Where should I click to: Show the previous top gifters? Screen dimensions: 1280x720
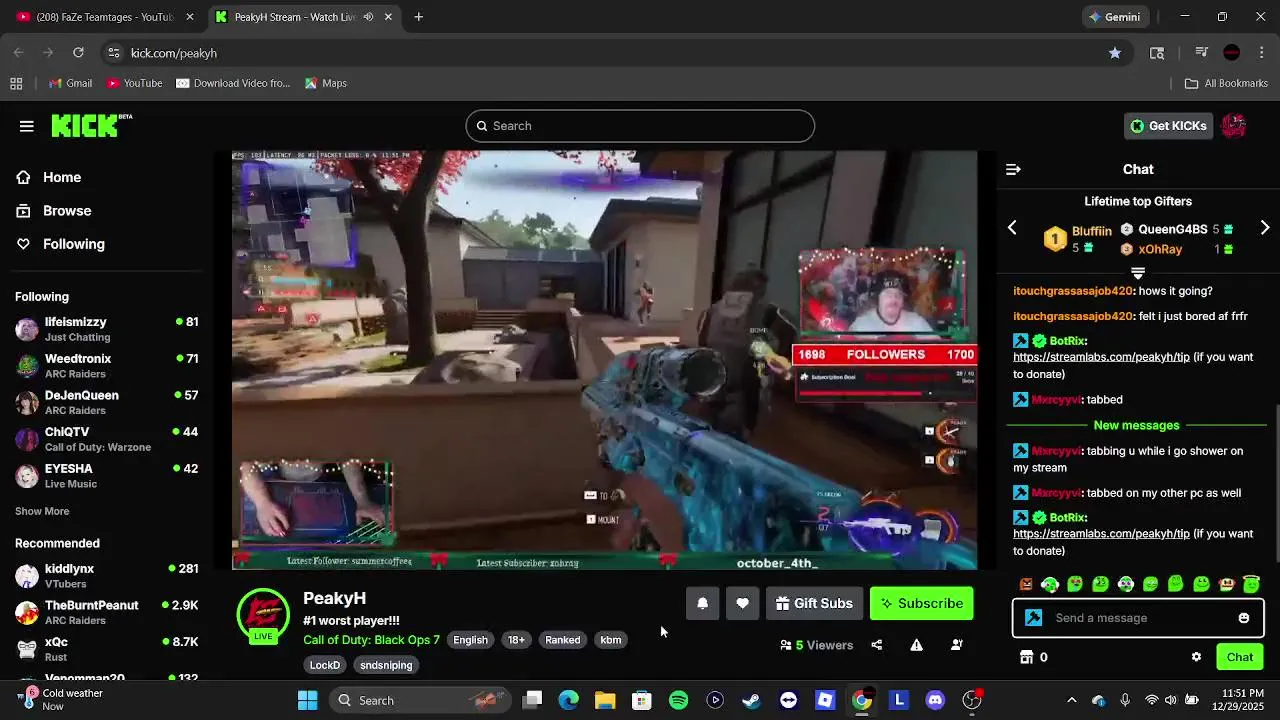[1012, 228]
